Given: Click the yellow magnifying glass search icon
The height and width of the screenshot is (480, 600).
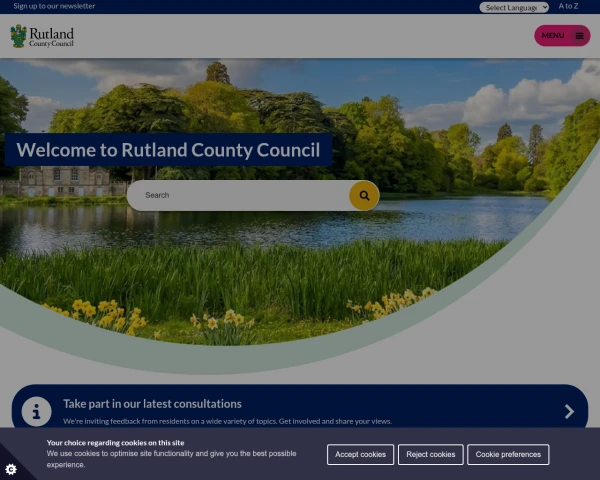Looking at the screenshot, I should [x=364, y=196].
